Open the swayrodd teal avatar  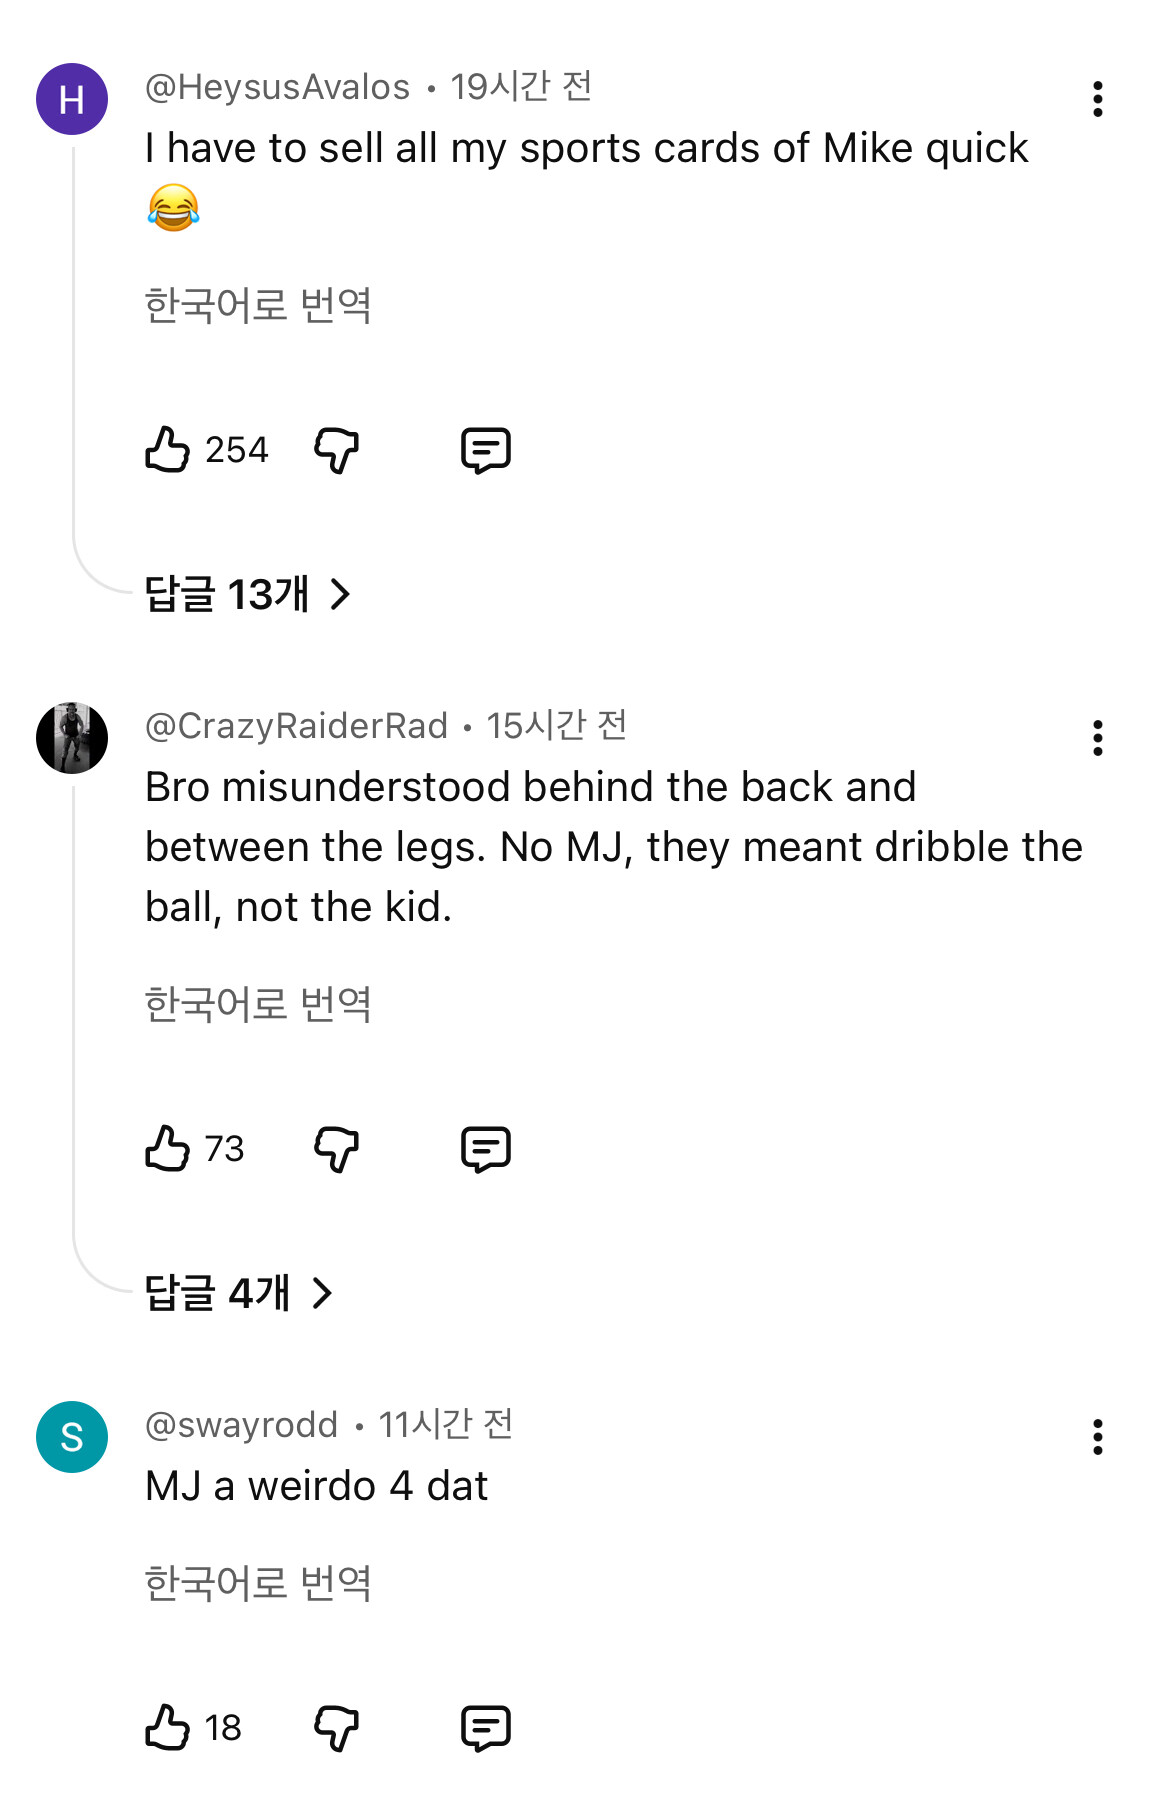[72, 1437]
